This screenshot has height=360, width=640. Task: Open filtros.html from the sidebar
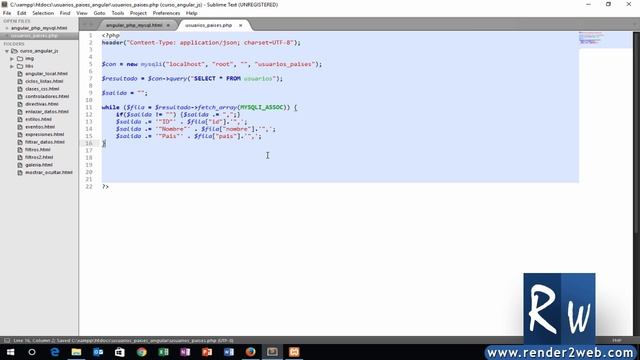pyautogui.click(x=38, y=150)
